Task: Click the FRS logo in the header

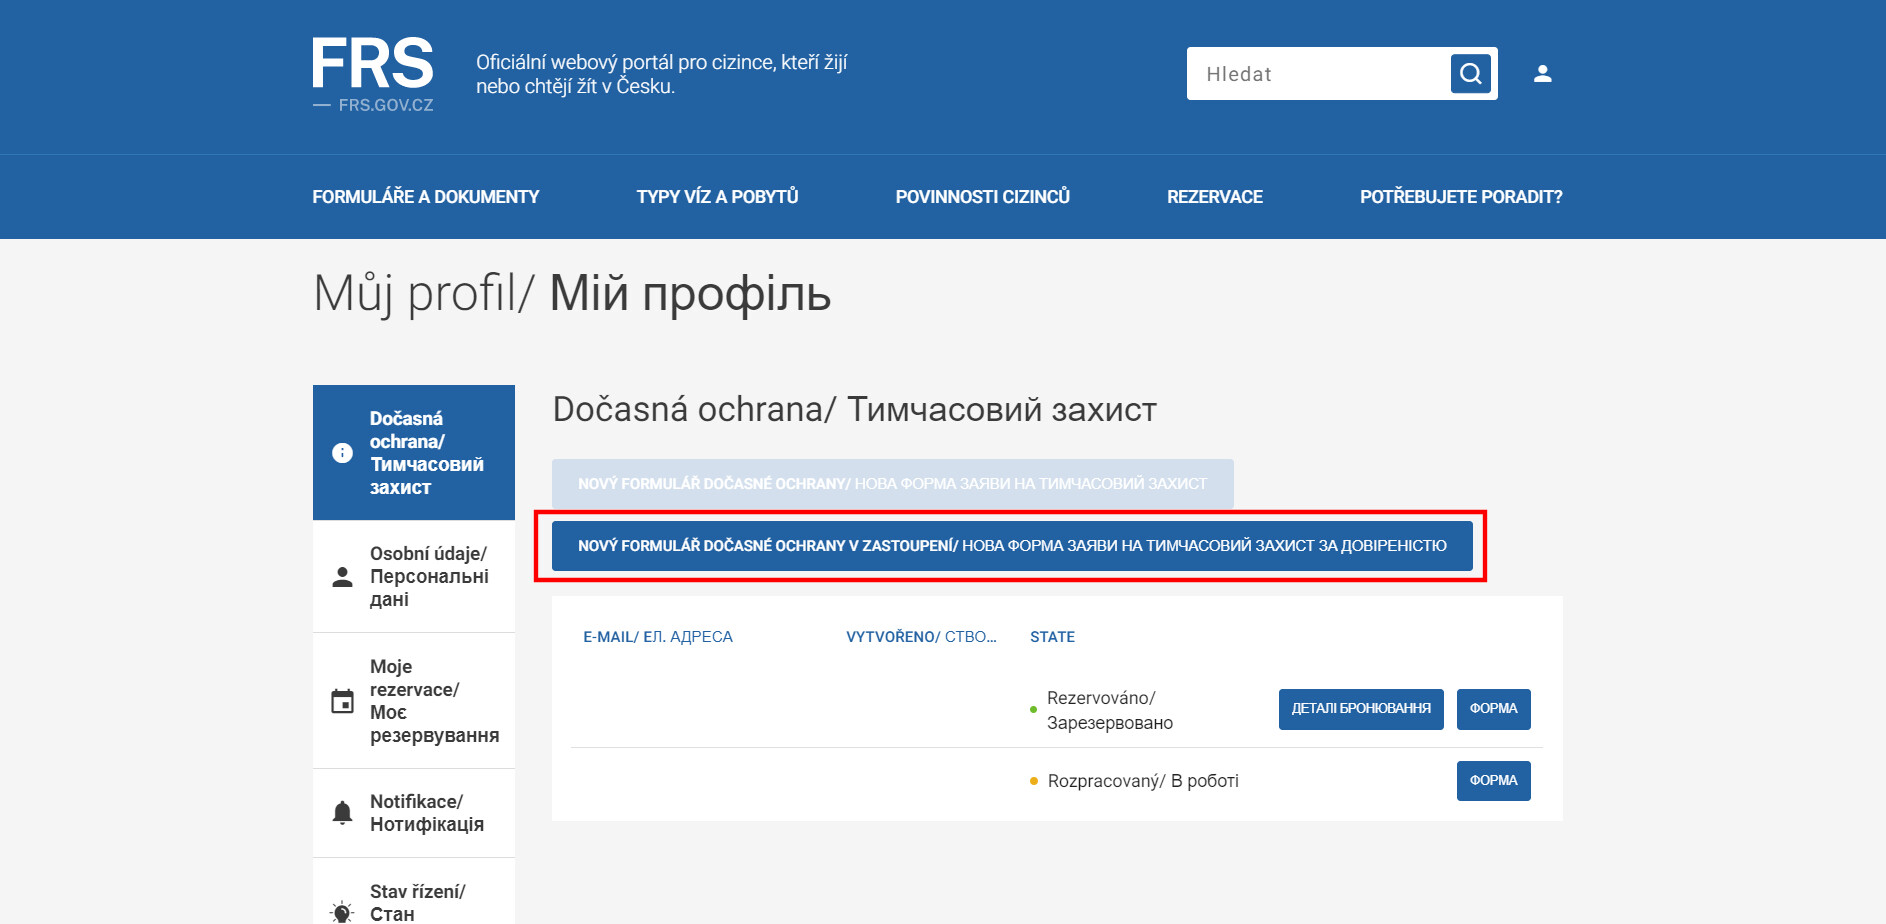Action: coord(373,74)
